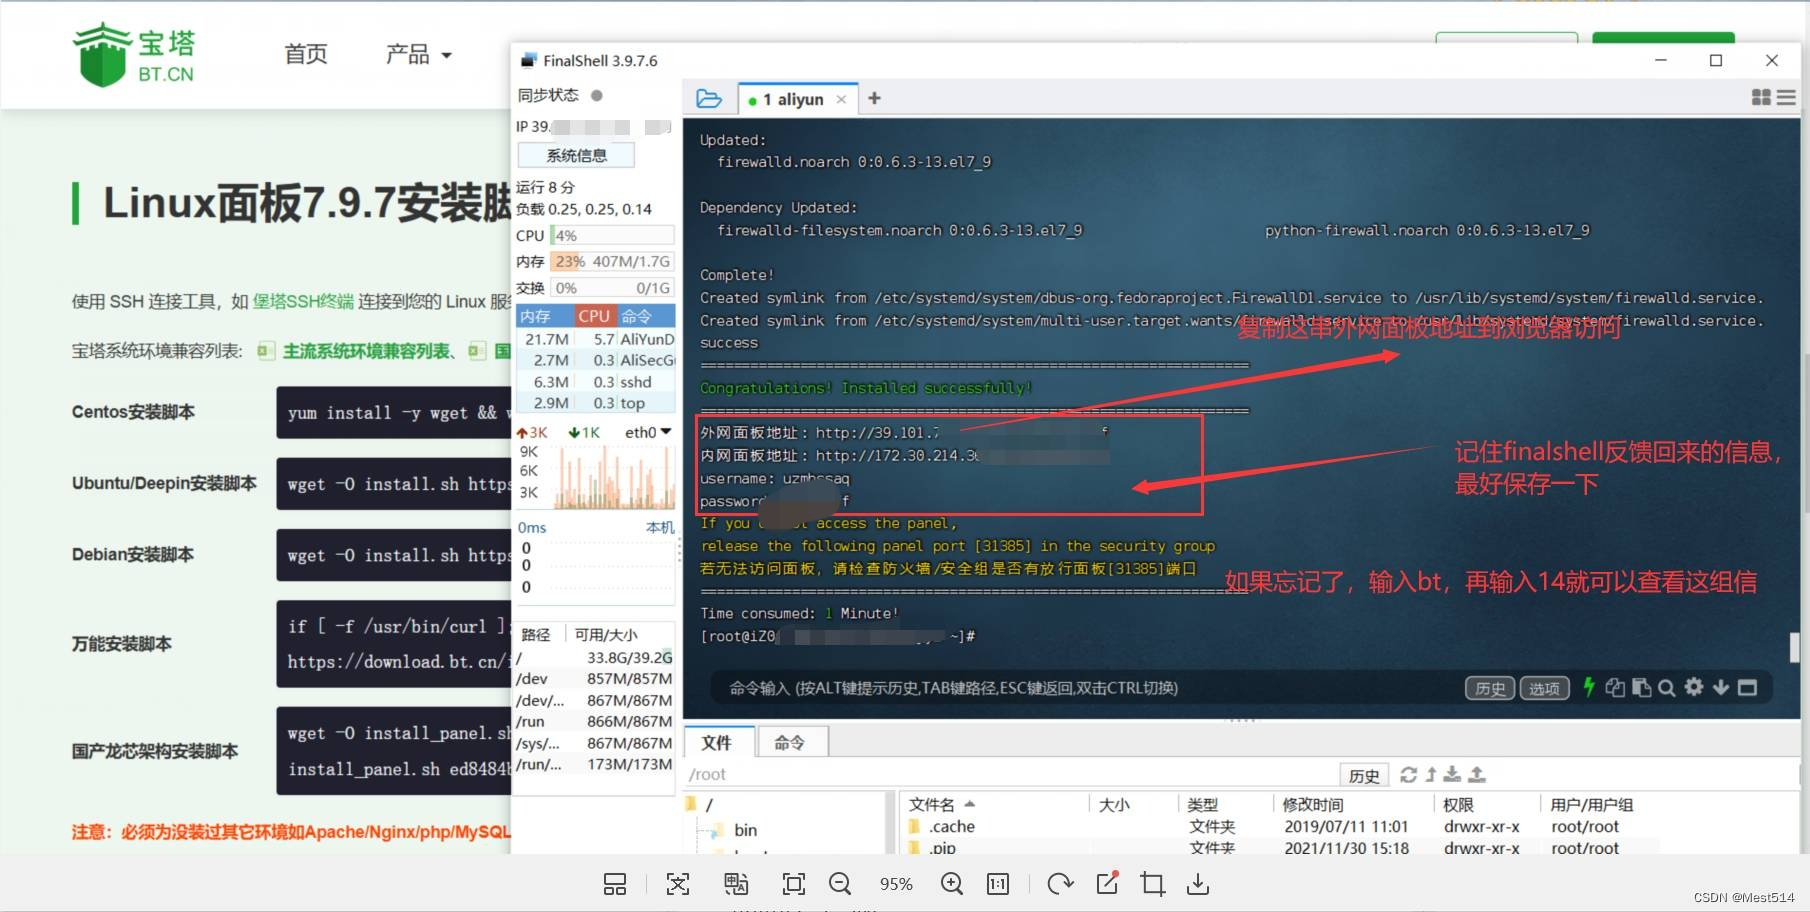Search terminal output with the magnifier icon

click(1666, 687)
